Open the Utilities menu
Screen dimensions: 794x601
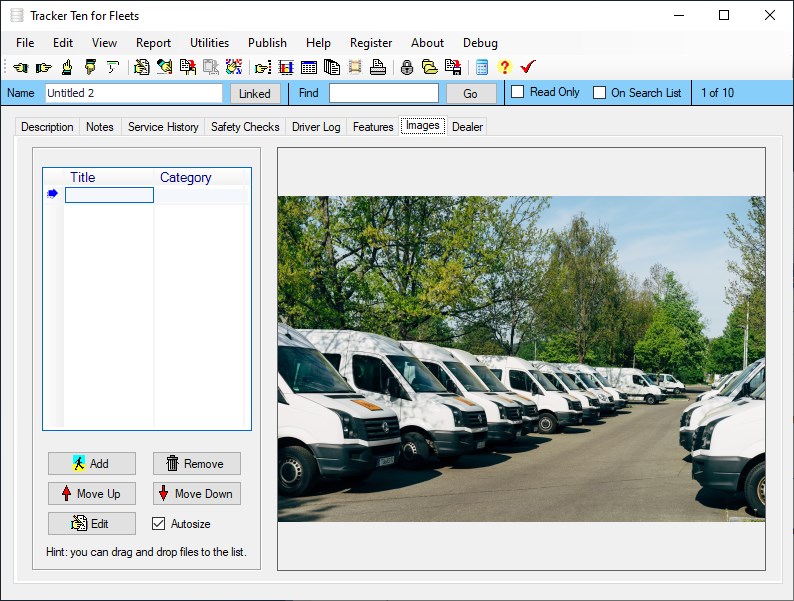click(x=209, y=43)
